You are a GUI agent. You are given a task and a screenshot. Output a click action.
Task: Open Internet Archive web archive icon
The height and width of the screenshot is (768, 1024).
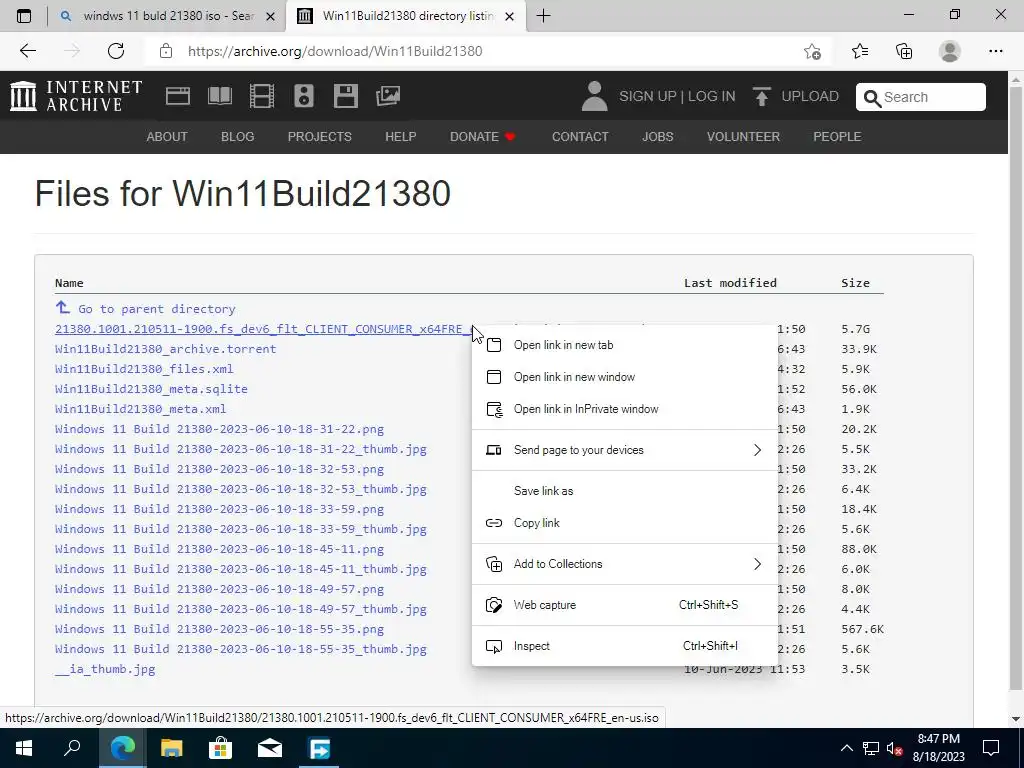click(178, 96)
